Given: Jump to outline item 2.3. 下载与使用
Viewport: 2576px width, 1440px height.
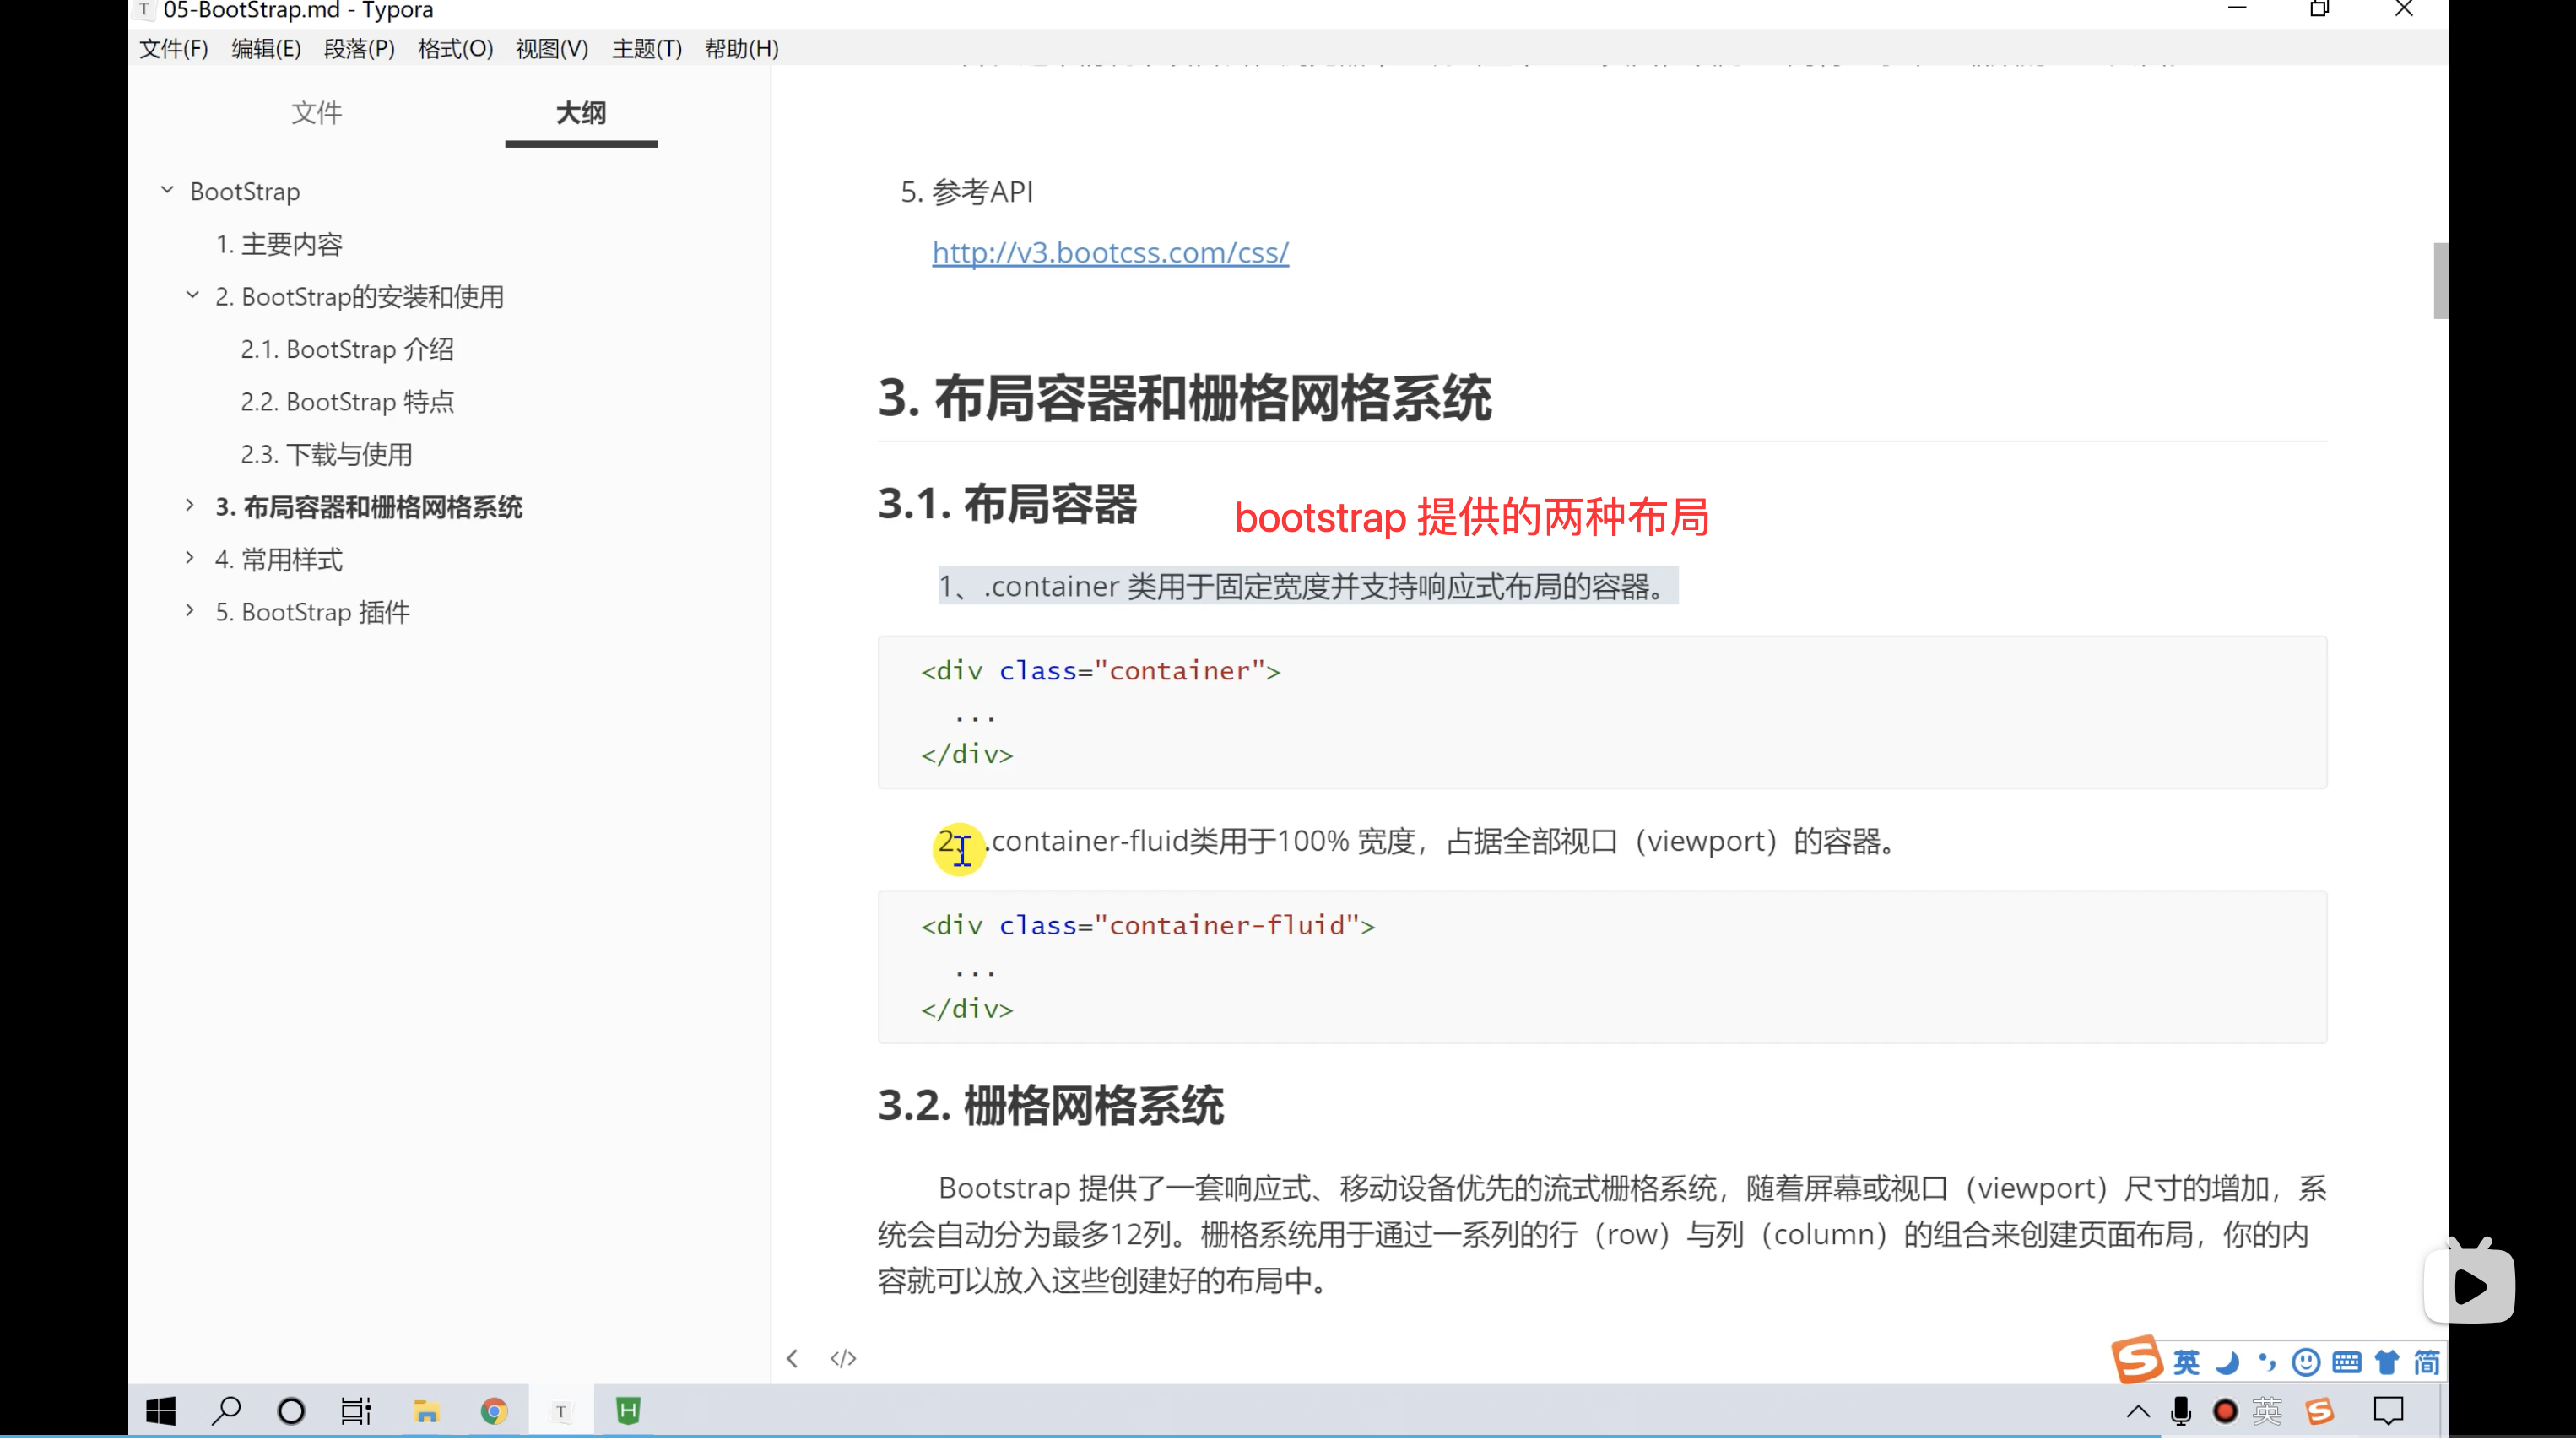Looking at the screenshot, I should (x=326, y=454).
